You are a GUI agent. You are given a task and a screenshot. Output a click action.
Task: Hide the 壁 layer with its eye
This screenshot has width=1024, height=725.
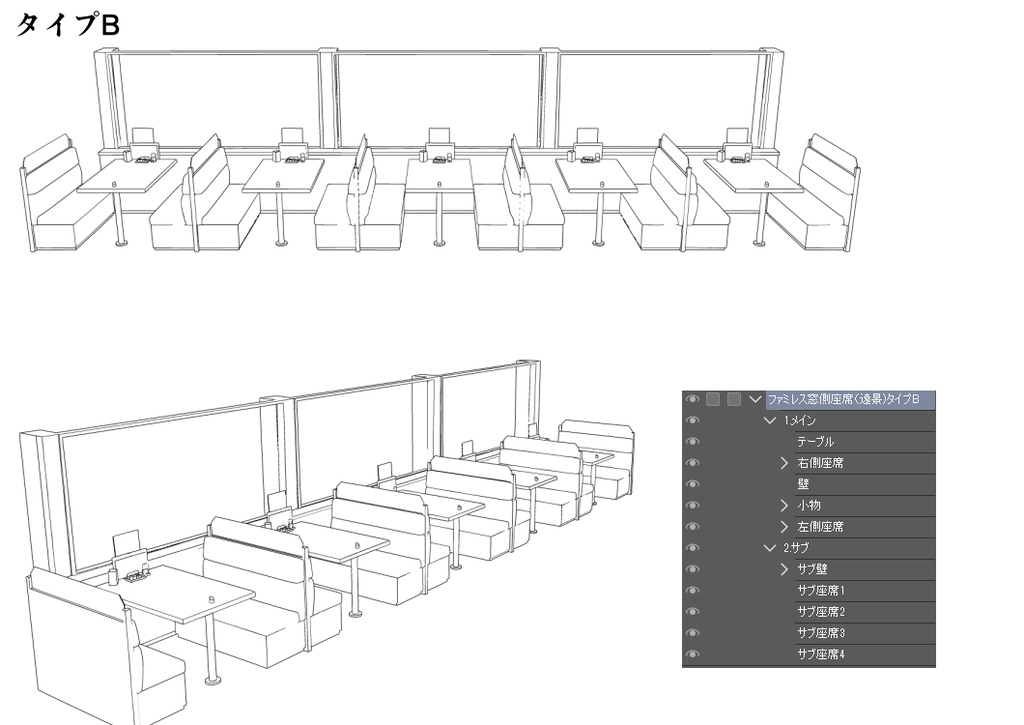[692, 484]
